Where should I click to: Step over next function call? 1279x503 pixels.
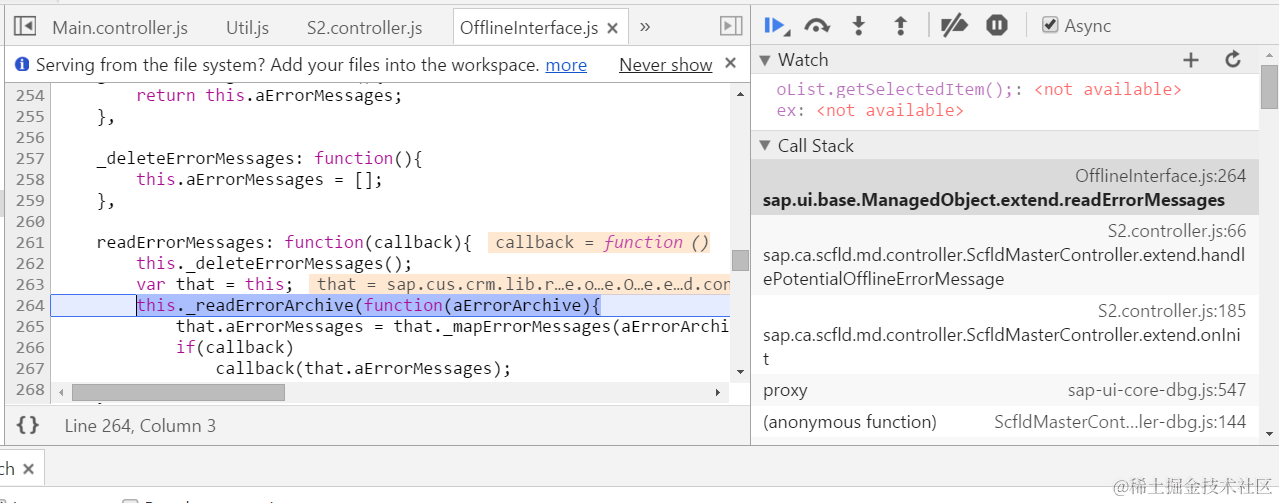pos(817,26)
